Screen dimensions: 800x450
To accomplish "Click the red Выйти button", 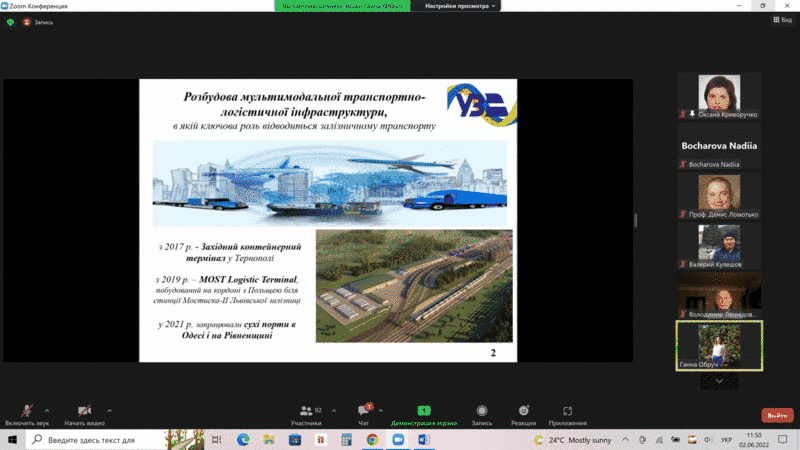I will [x=776, y=415].
